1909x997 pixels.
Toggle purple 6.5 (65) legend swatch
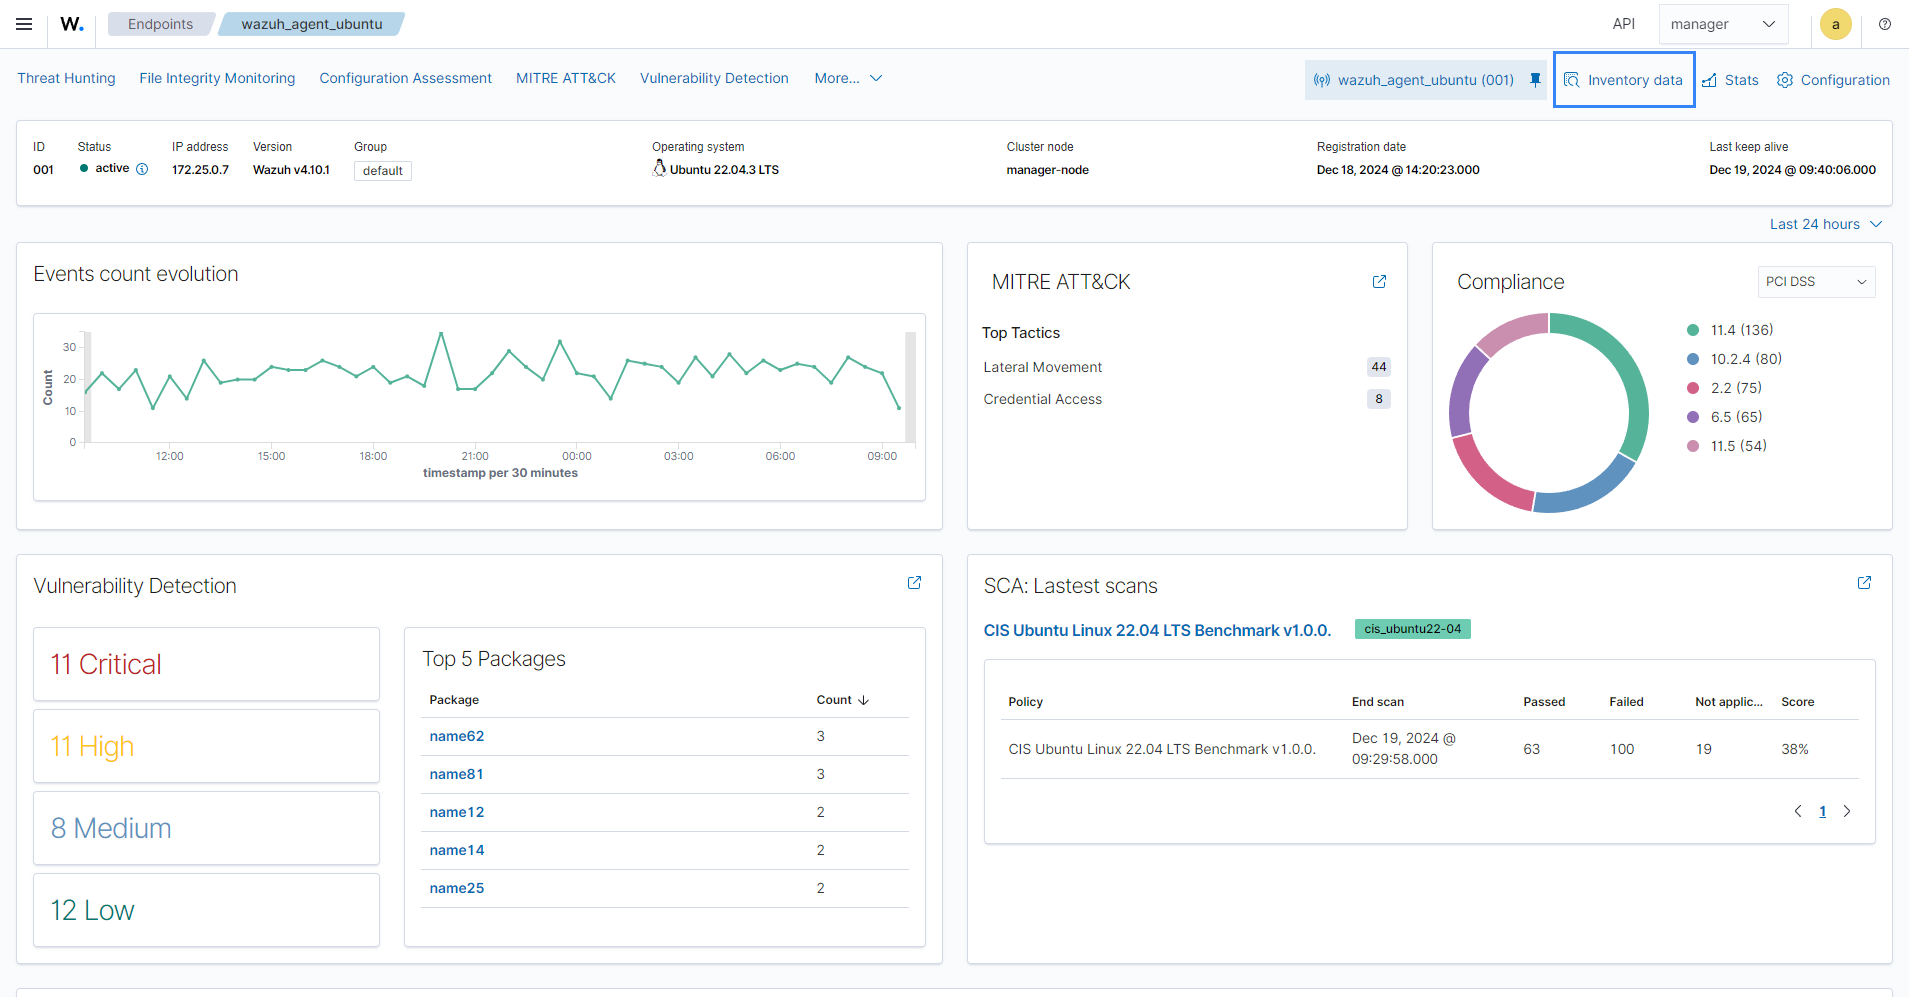pyautogui.click(x=1693, y=417)
